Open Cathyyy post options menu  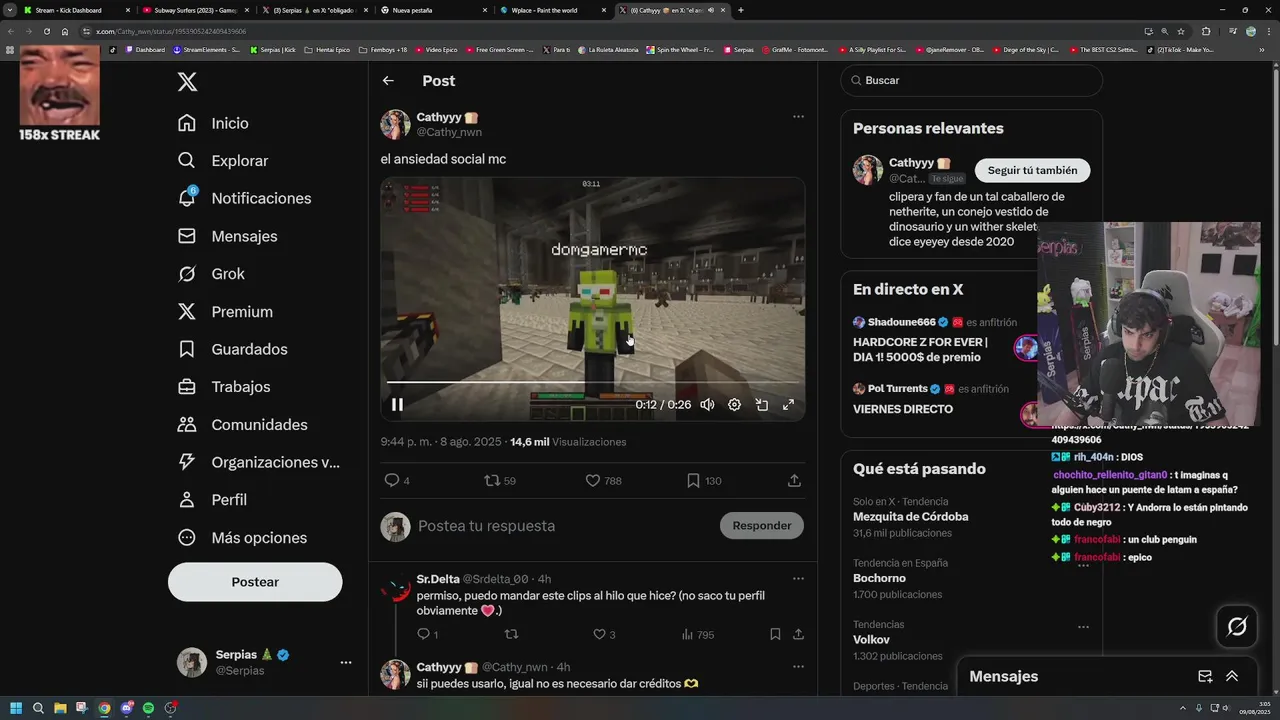798,116
